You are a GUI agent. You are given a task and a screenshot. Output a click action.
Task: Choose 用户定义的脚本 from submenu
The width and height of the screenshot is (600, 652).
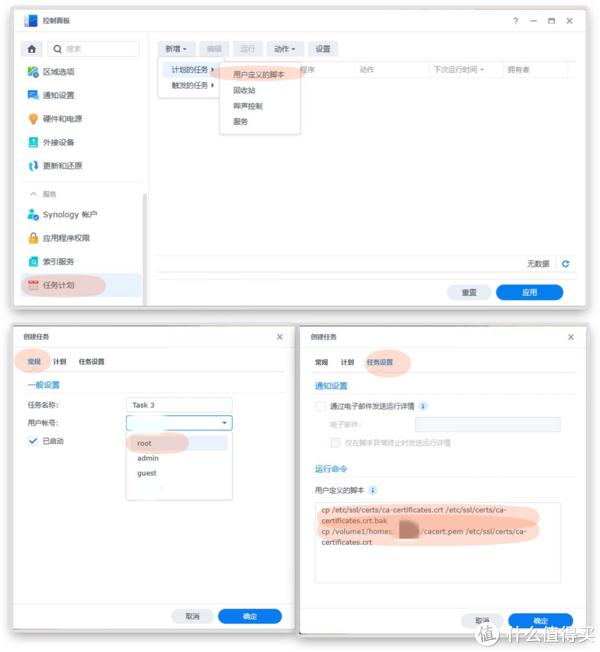pos(259,74)
